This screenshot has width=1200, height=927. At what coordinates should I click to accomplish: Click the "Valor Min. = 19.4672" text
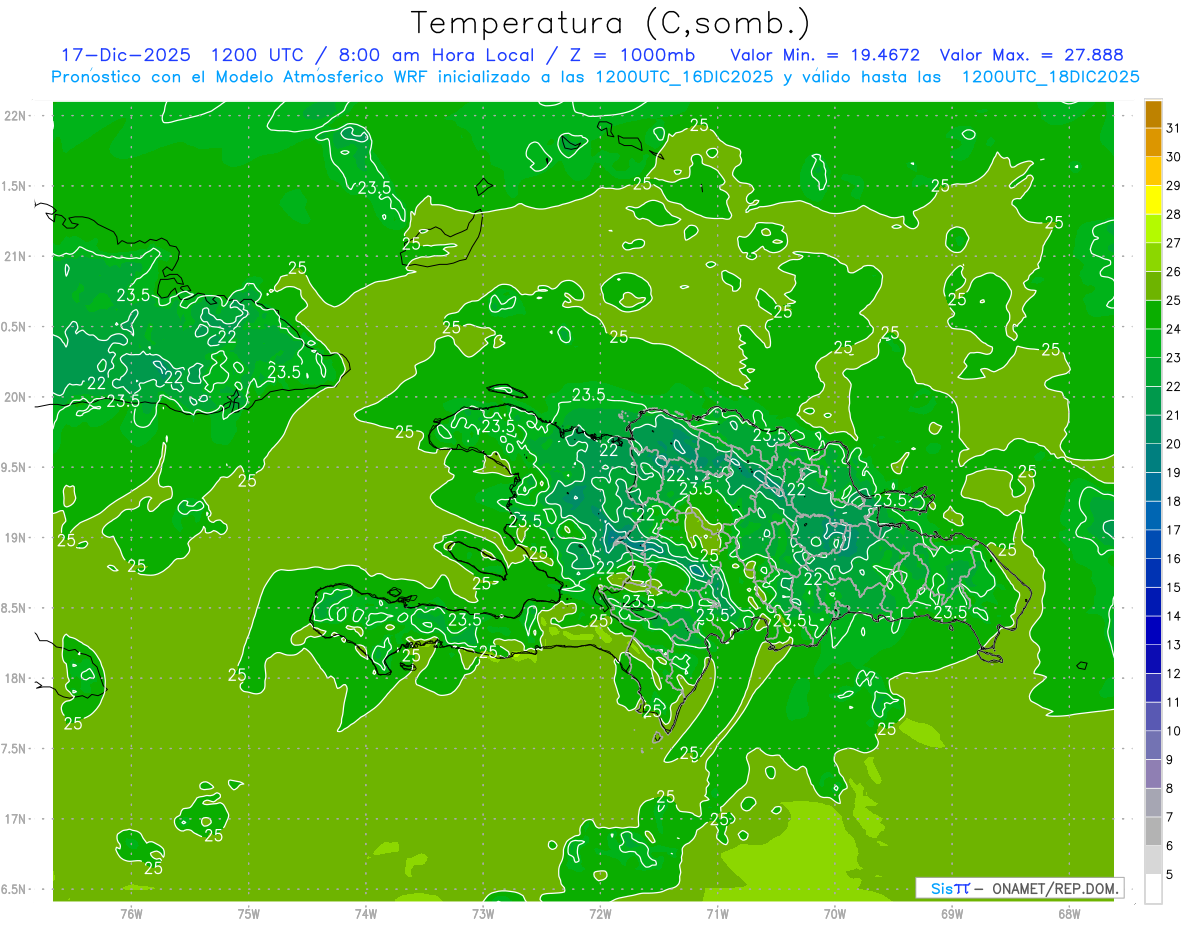[825, 55]
